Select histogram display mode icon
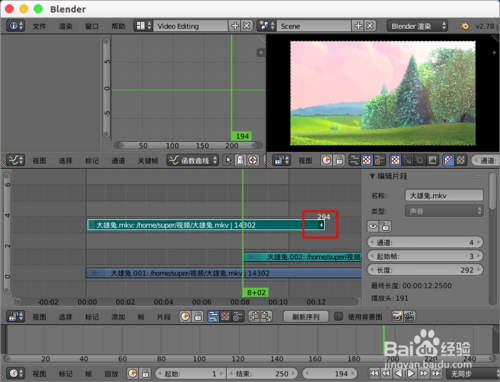The image size is (500, 382). pyautogui.click(x=432, y=160)
